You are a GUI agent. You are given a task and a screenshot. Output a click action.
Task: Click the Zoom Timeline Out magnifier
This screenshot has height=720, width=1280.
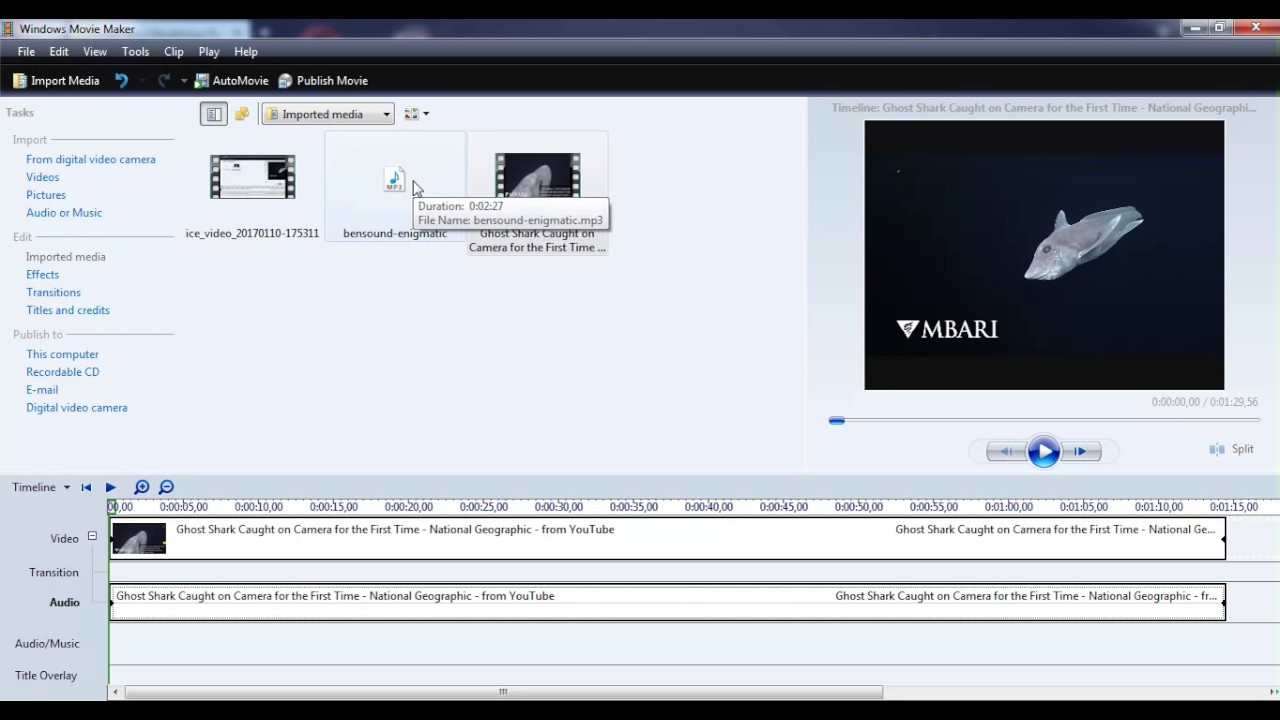point(166,488)
